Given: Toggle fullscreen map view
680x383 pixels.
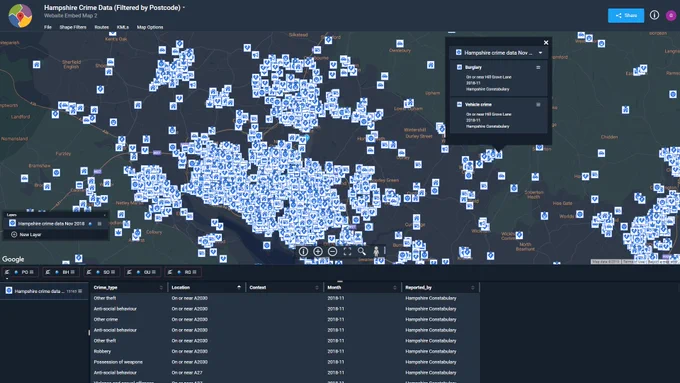Looking at the screenshot, I should point(347,251).
